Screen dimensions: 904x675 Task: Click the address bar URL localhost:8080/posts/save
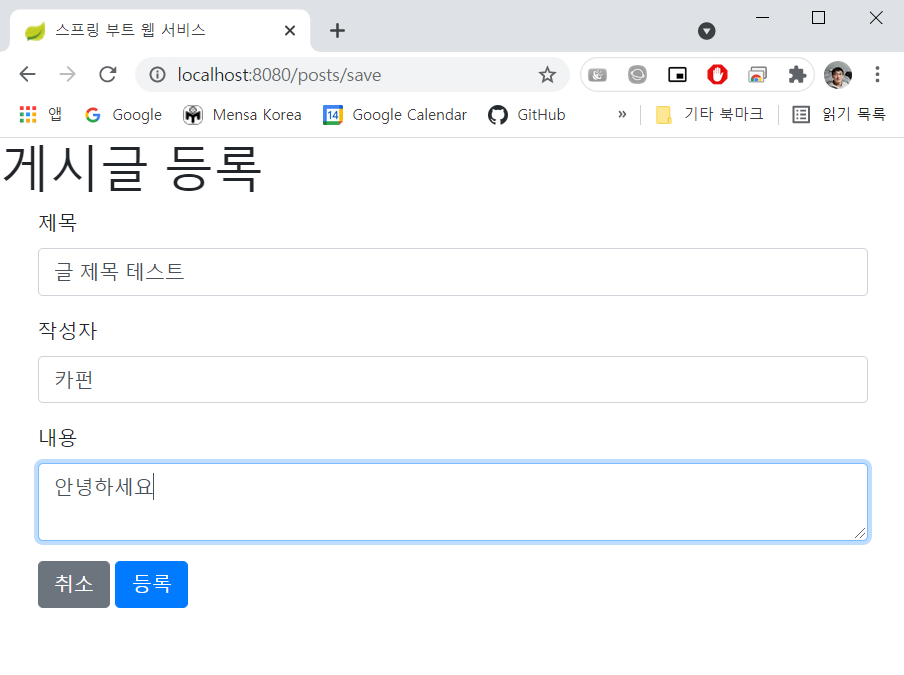[279, 75]
